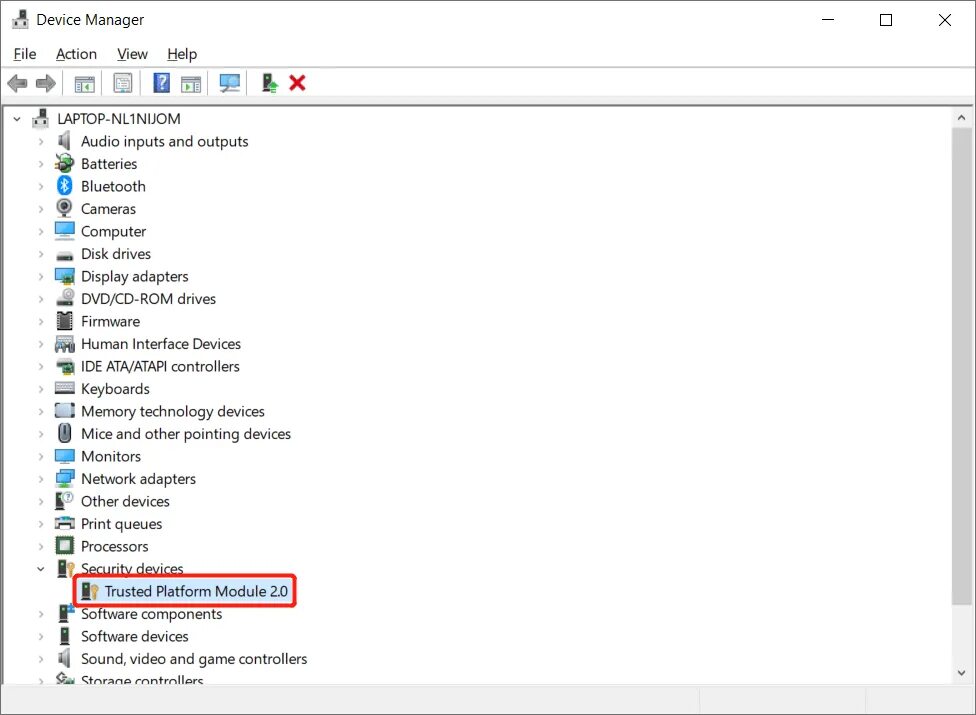Screen dimensions: 976x715
Task: Expand Sound, video and game controllers
Action: pos(40,658)
